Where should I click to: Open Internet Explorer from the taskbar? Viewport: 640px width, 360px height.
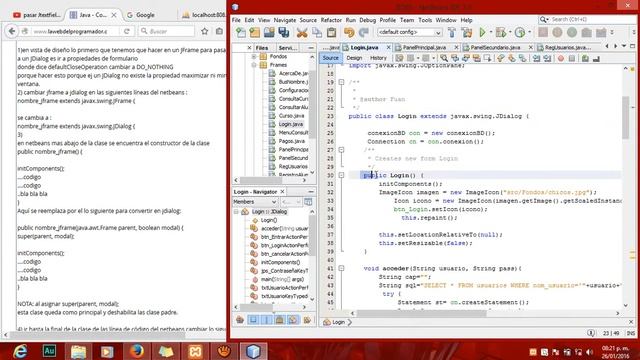pyautogui.click(x=19, y=351)
